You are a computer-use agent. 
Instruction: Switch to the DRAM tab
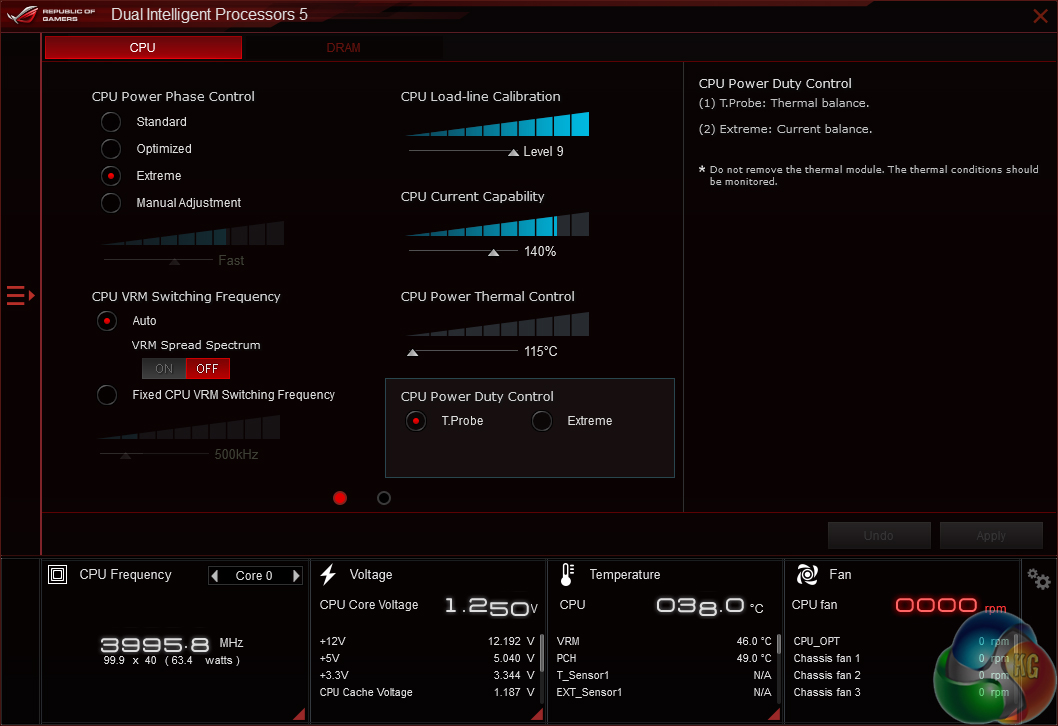pyautogui.click(x=343, y=47)
